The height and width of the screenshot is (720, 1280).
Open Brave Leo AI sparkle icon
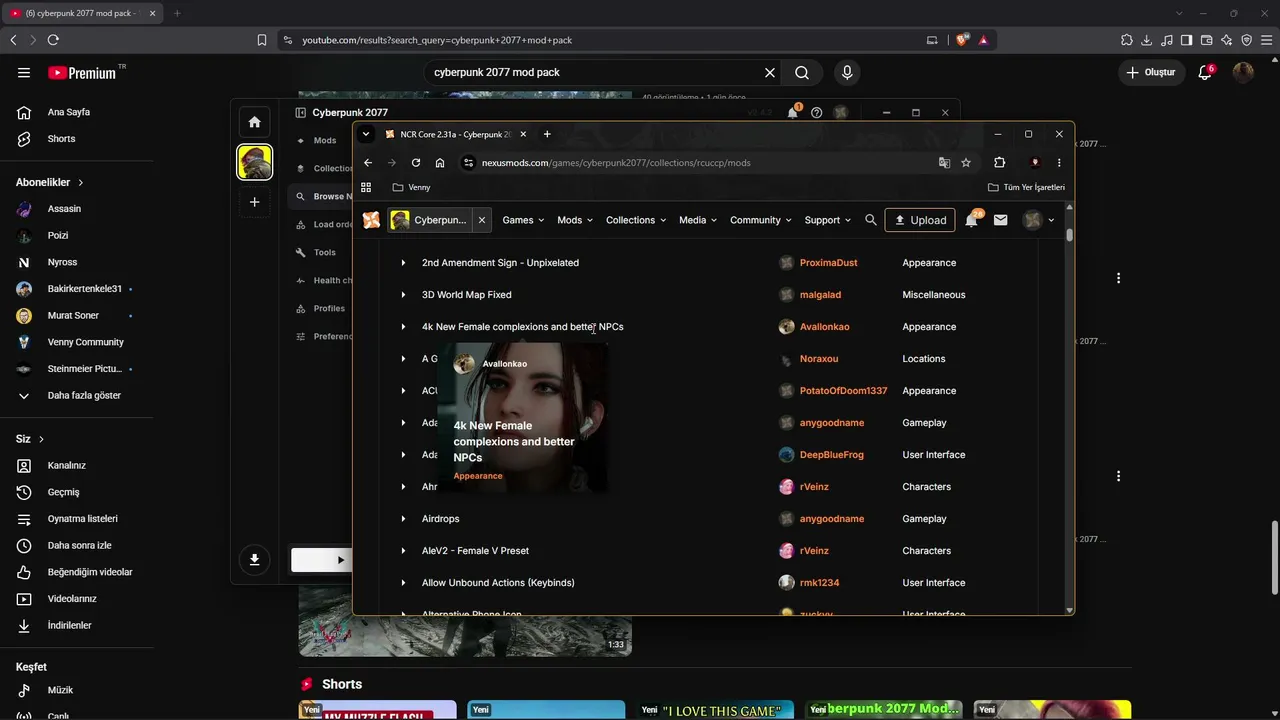[1226, 40]
